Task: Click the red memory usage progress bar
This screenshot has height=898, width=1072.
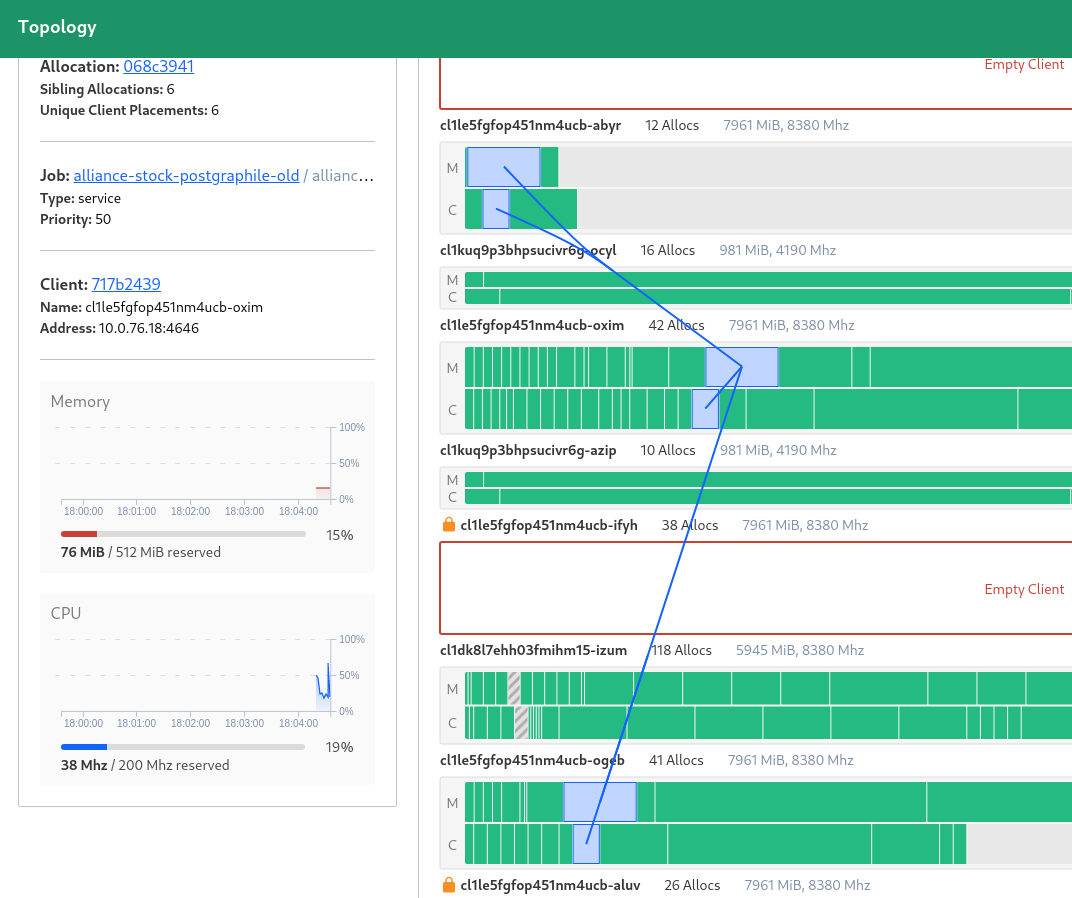Action: pyautogui.click(x=183, y=534)
